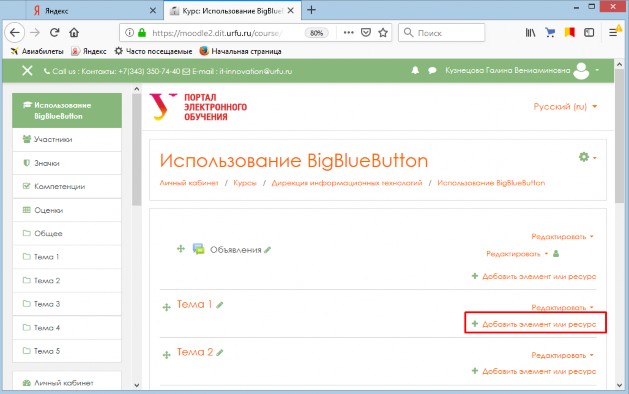The image size is (629, 394).
Task: Open Авиабилеты bookmark
Action: [37, 51]
